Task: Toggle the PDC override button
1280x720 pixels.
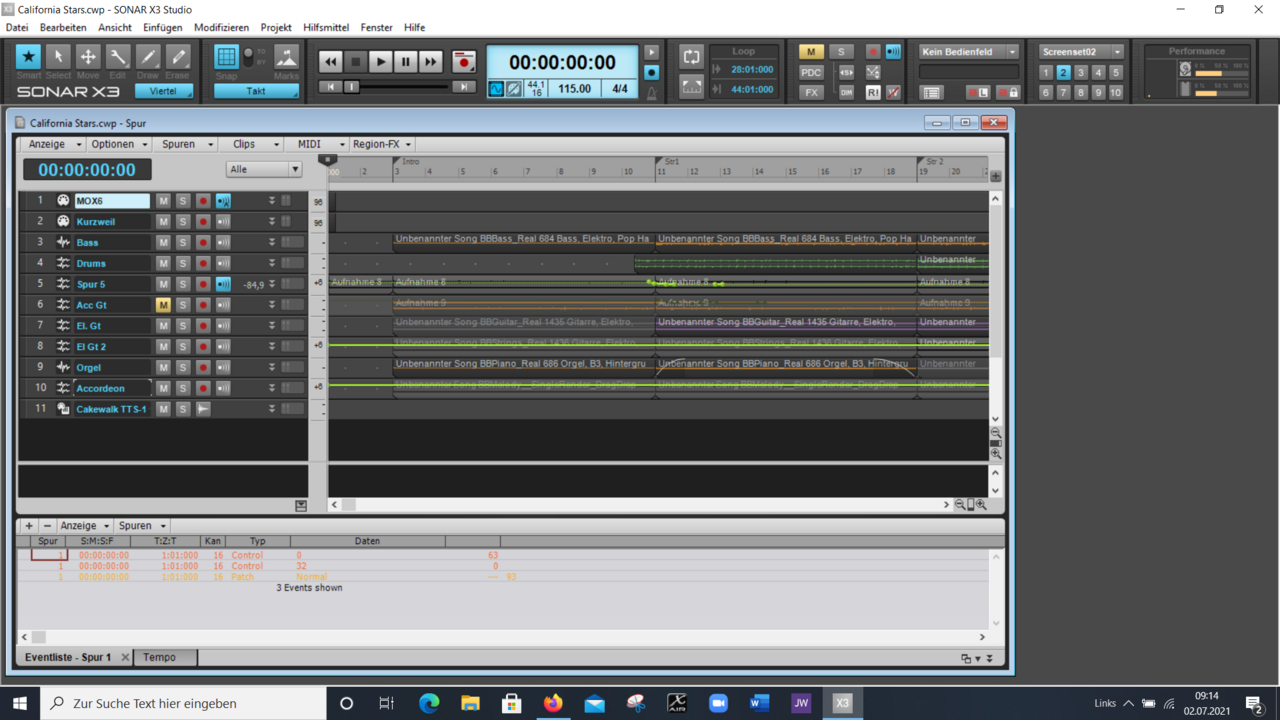Action: 811,72
